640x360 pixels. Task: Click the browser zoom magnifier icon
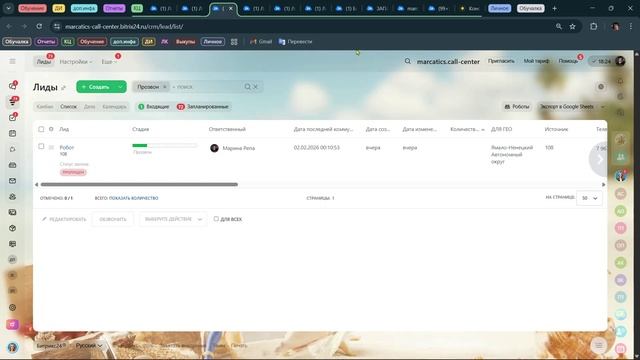(x=558, y=27)
